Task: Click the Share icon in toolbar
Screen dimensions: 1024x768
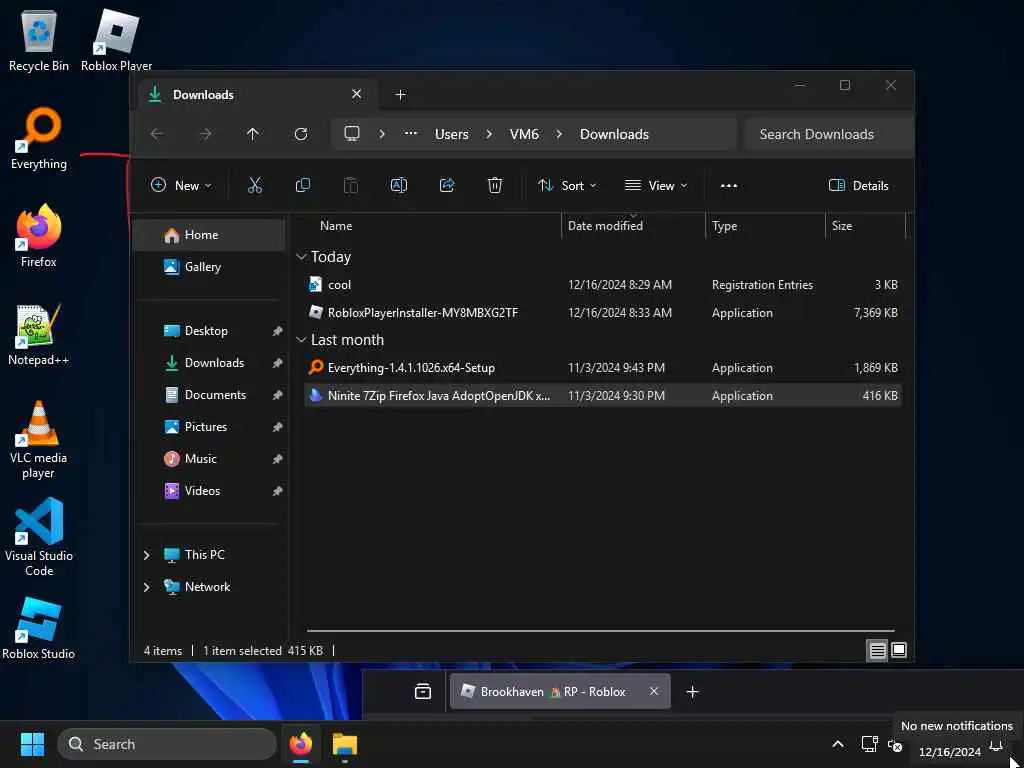Action: [447, 185]
